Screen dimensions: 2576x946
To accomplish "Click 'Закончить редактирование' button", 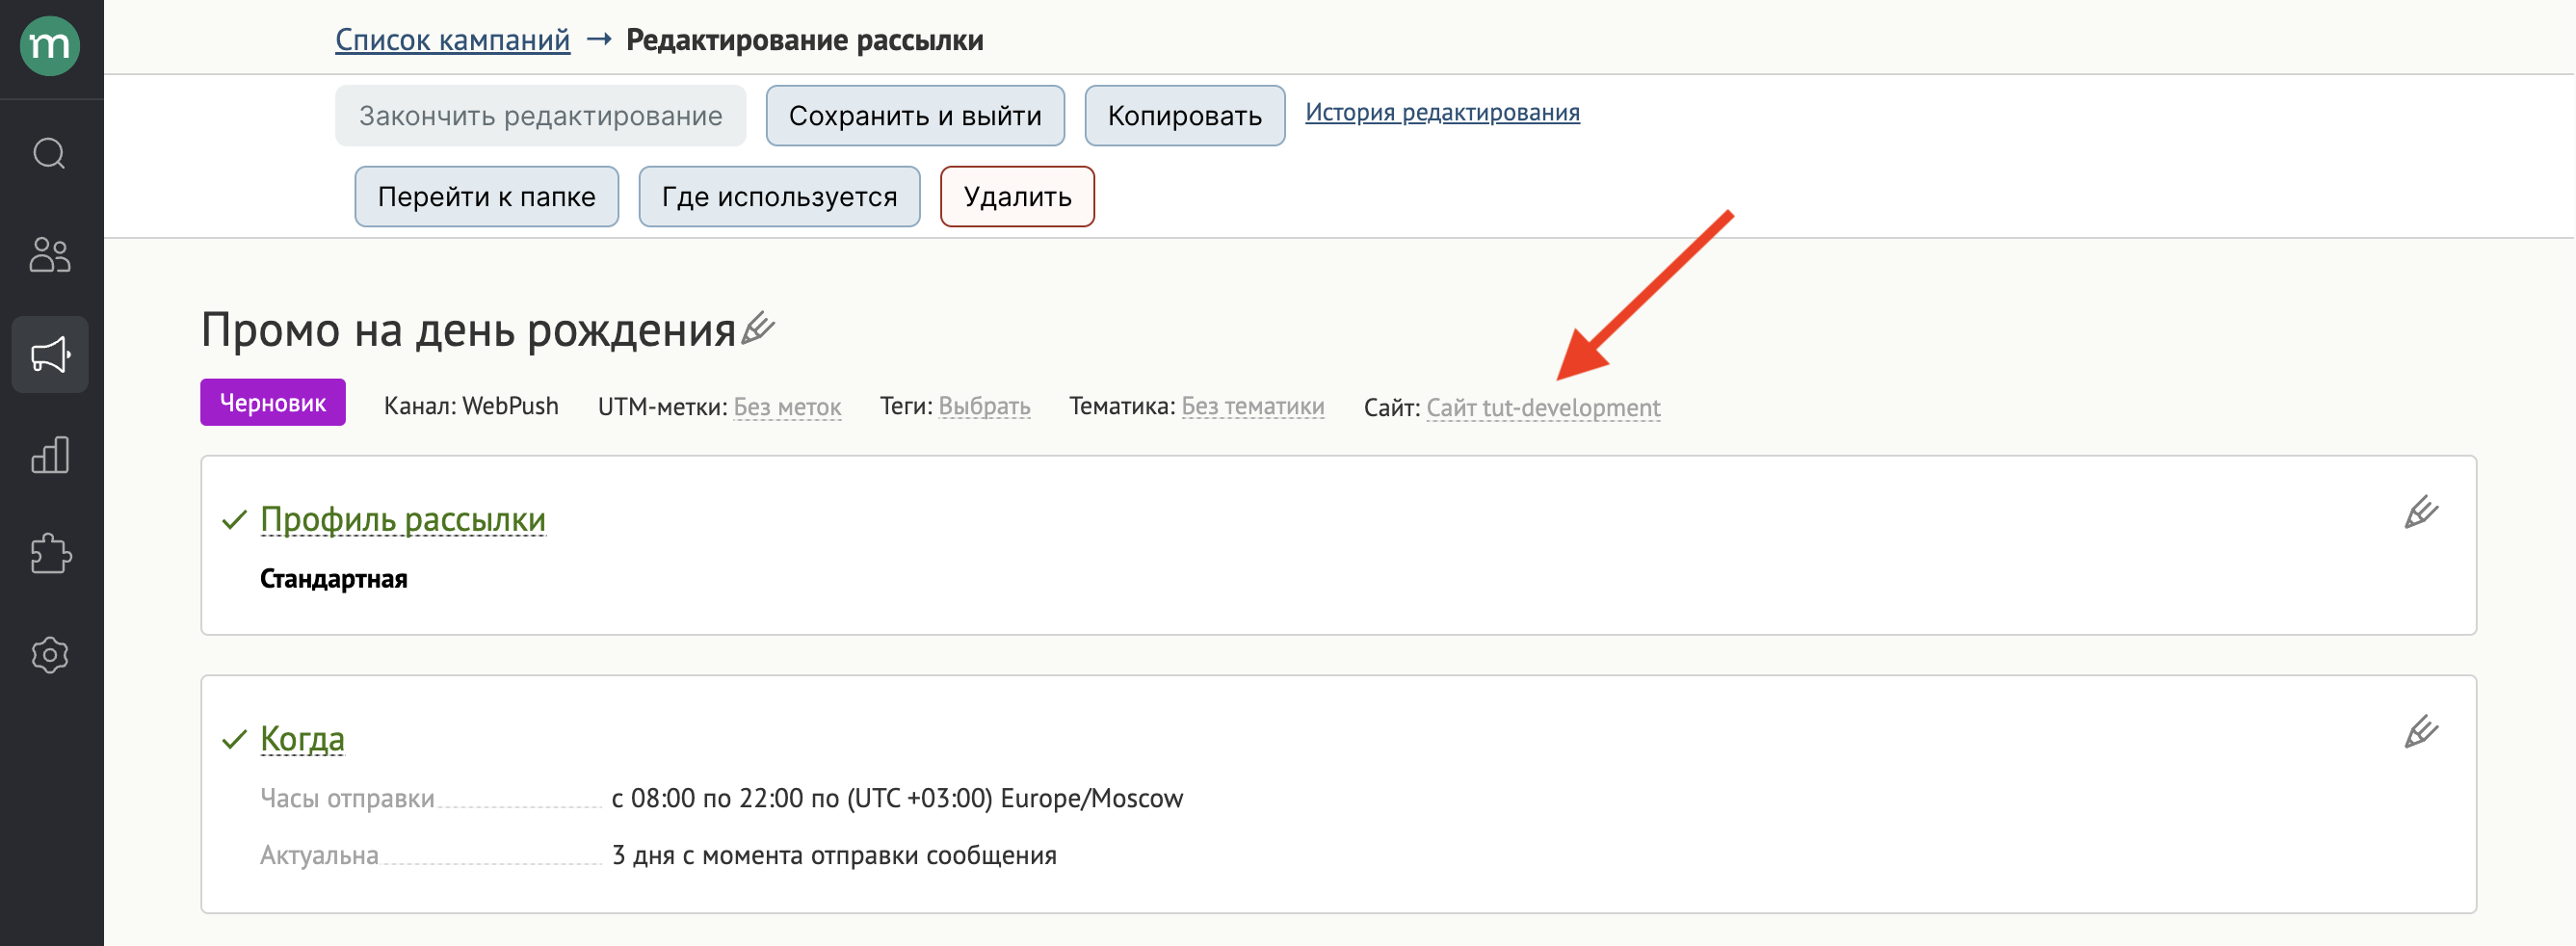I will [x=541, y=116].
